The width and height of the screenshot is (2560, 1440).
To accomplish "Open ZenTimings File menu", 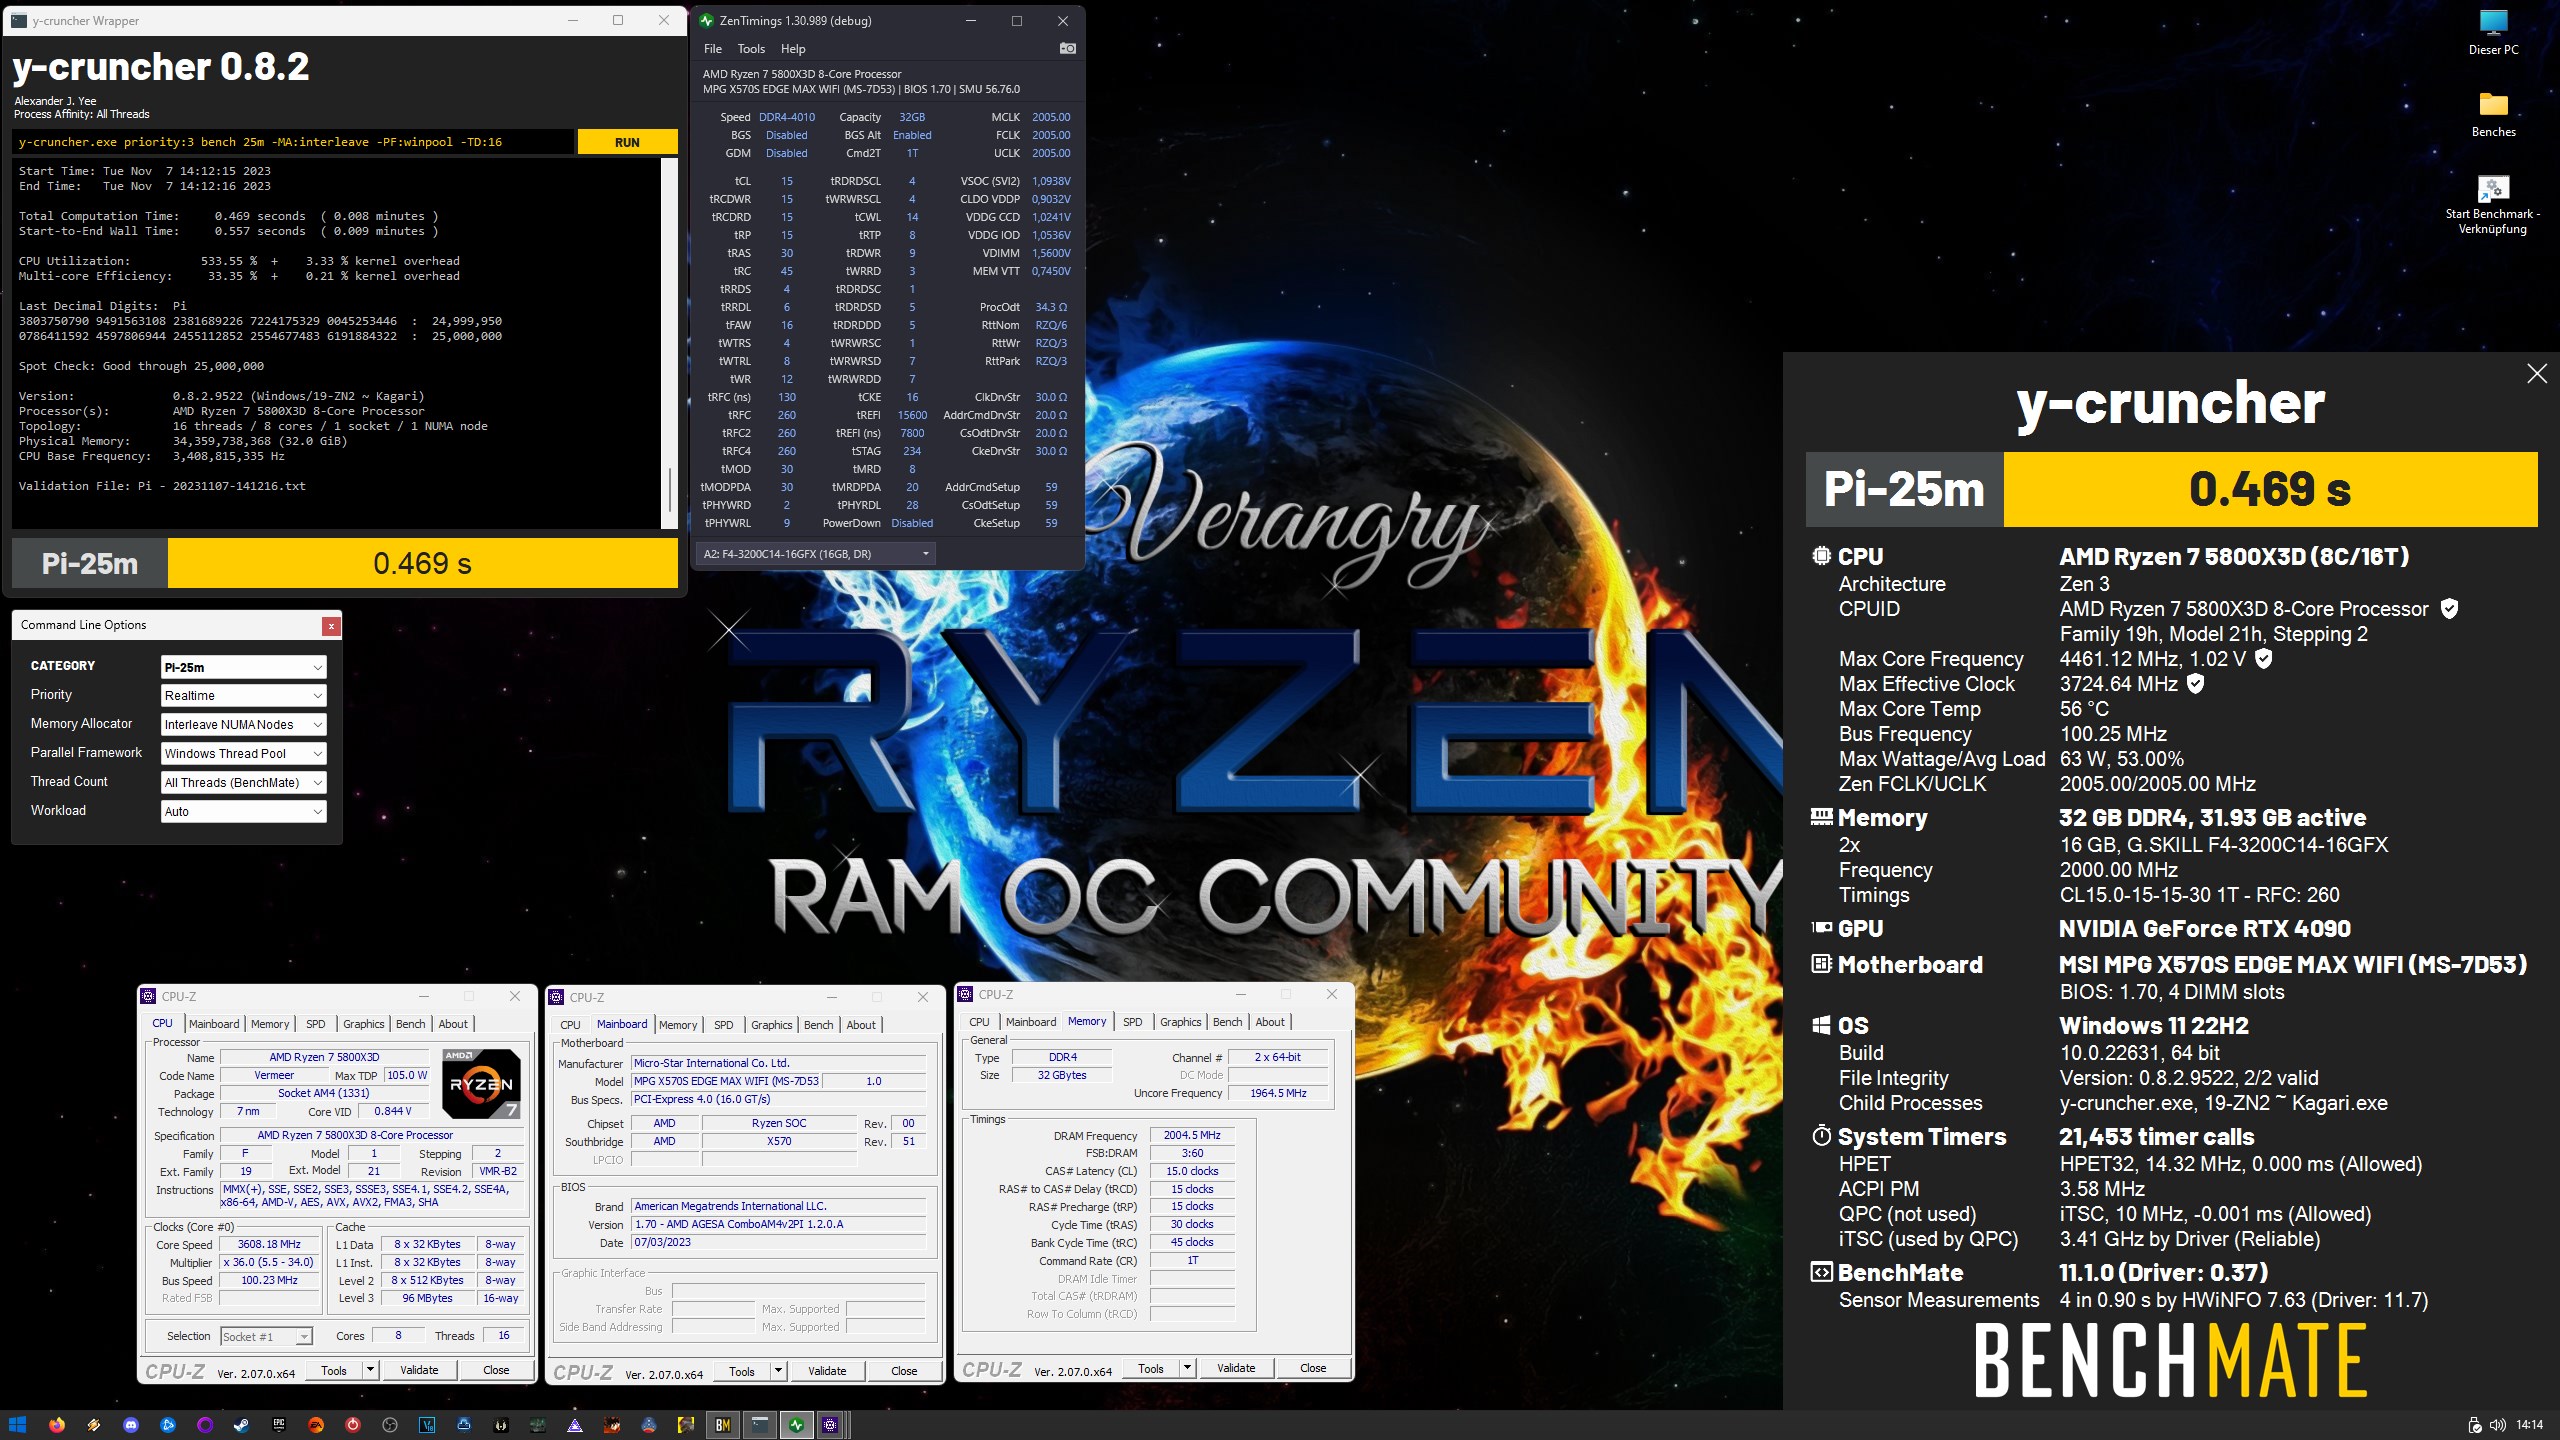I will [713, 49].
